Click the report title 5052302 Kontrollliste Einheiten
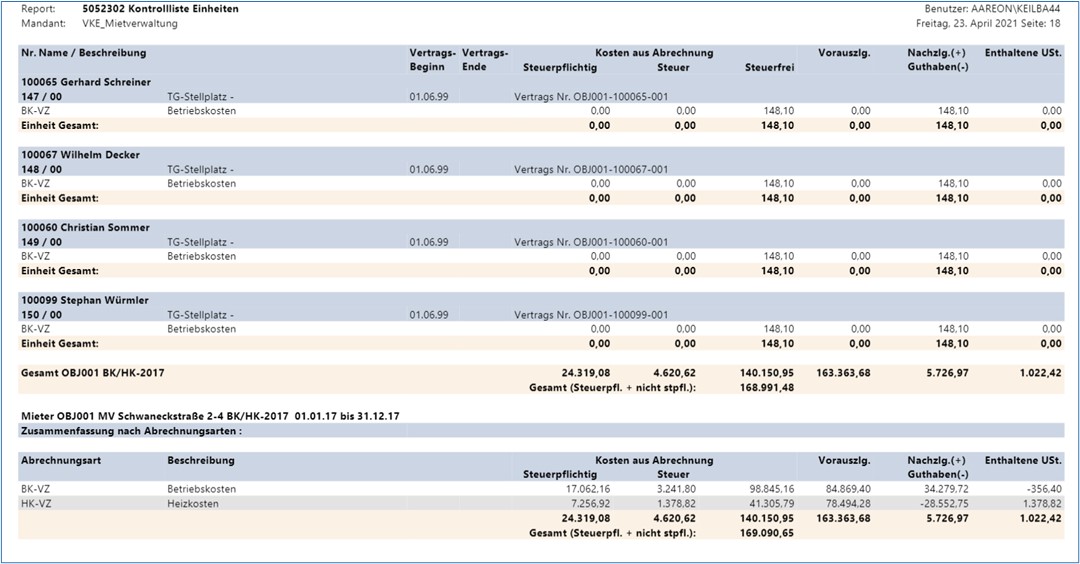This screenshot has width=1080, height=564. coord(160,9)
